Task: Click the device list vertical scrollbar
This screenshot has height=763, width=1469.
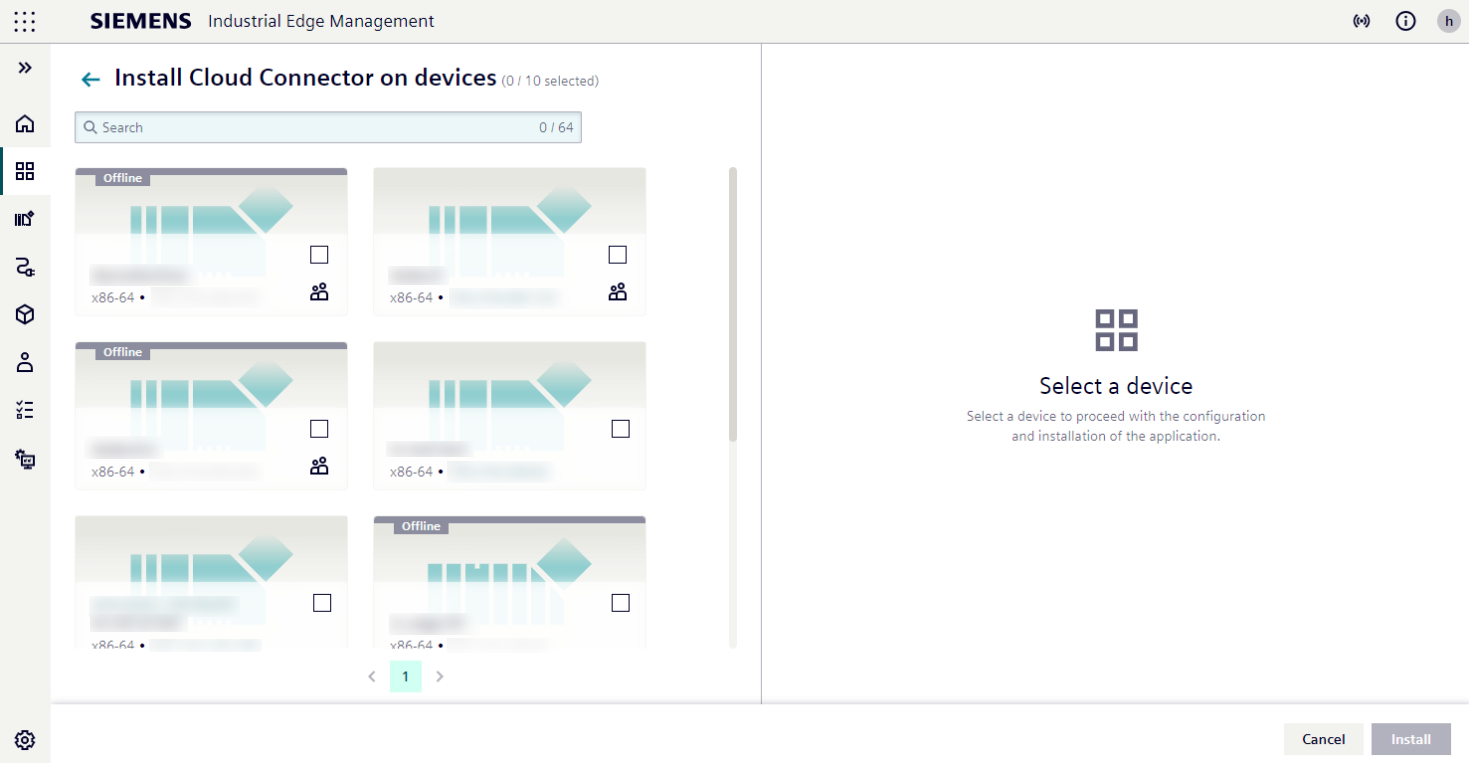Action: [x=733, y=304]
